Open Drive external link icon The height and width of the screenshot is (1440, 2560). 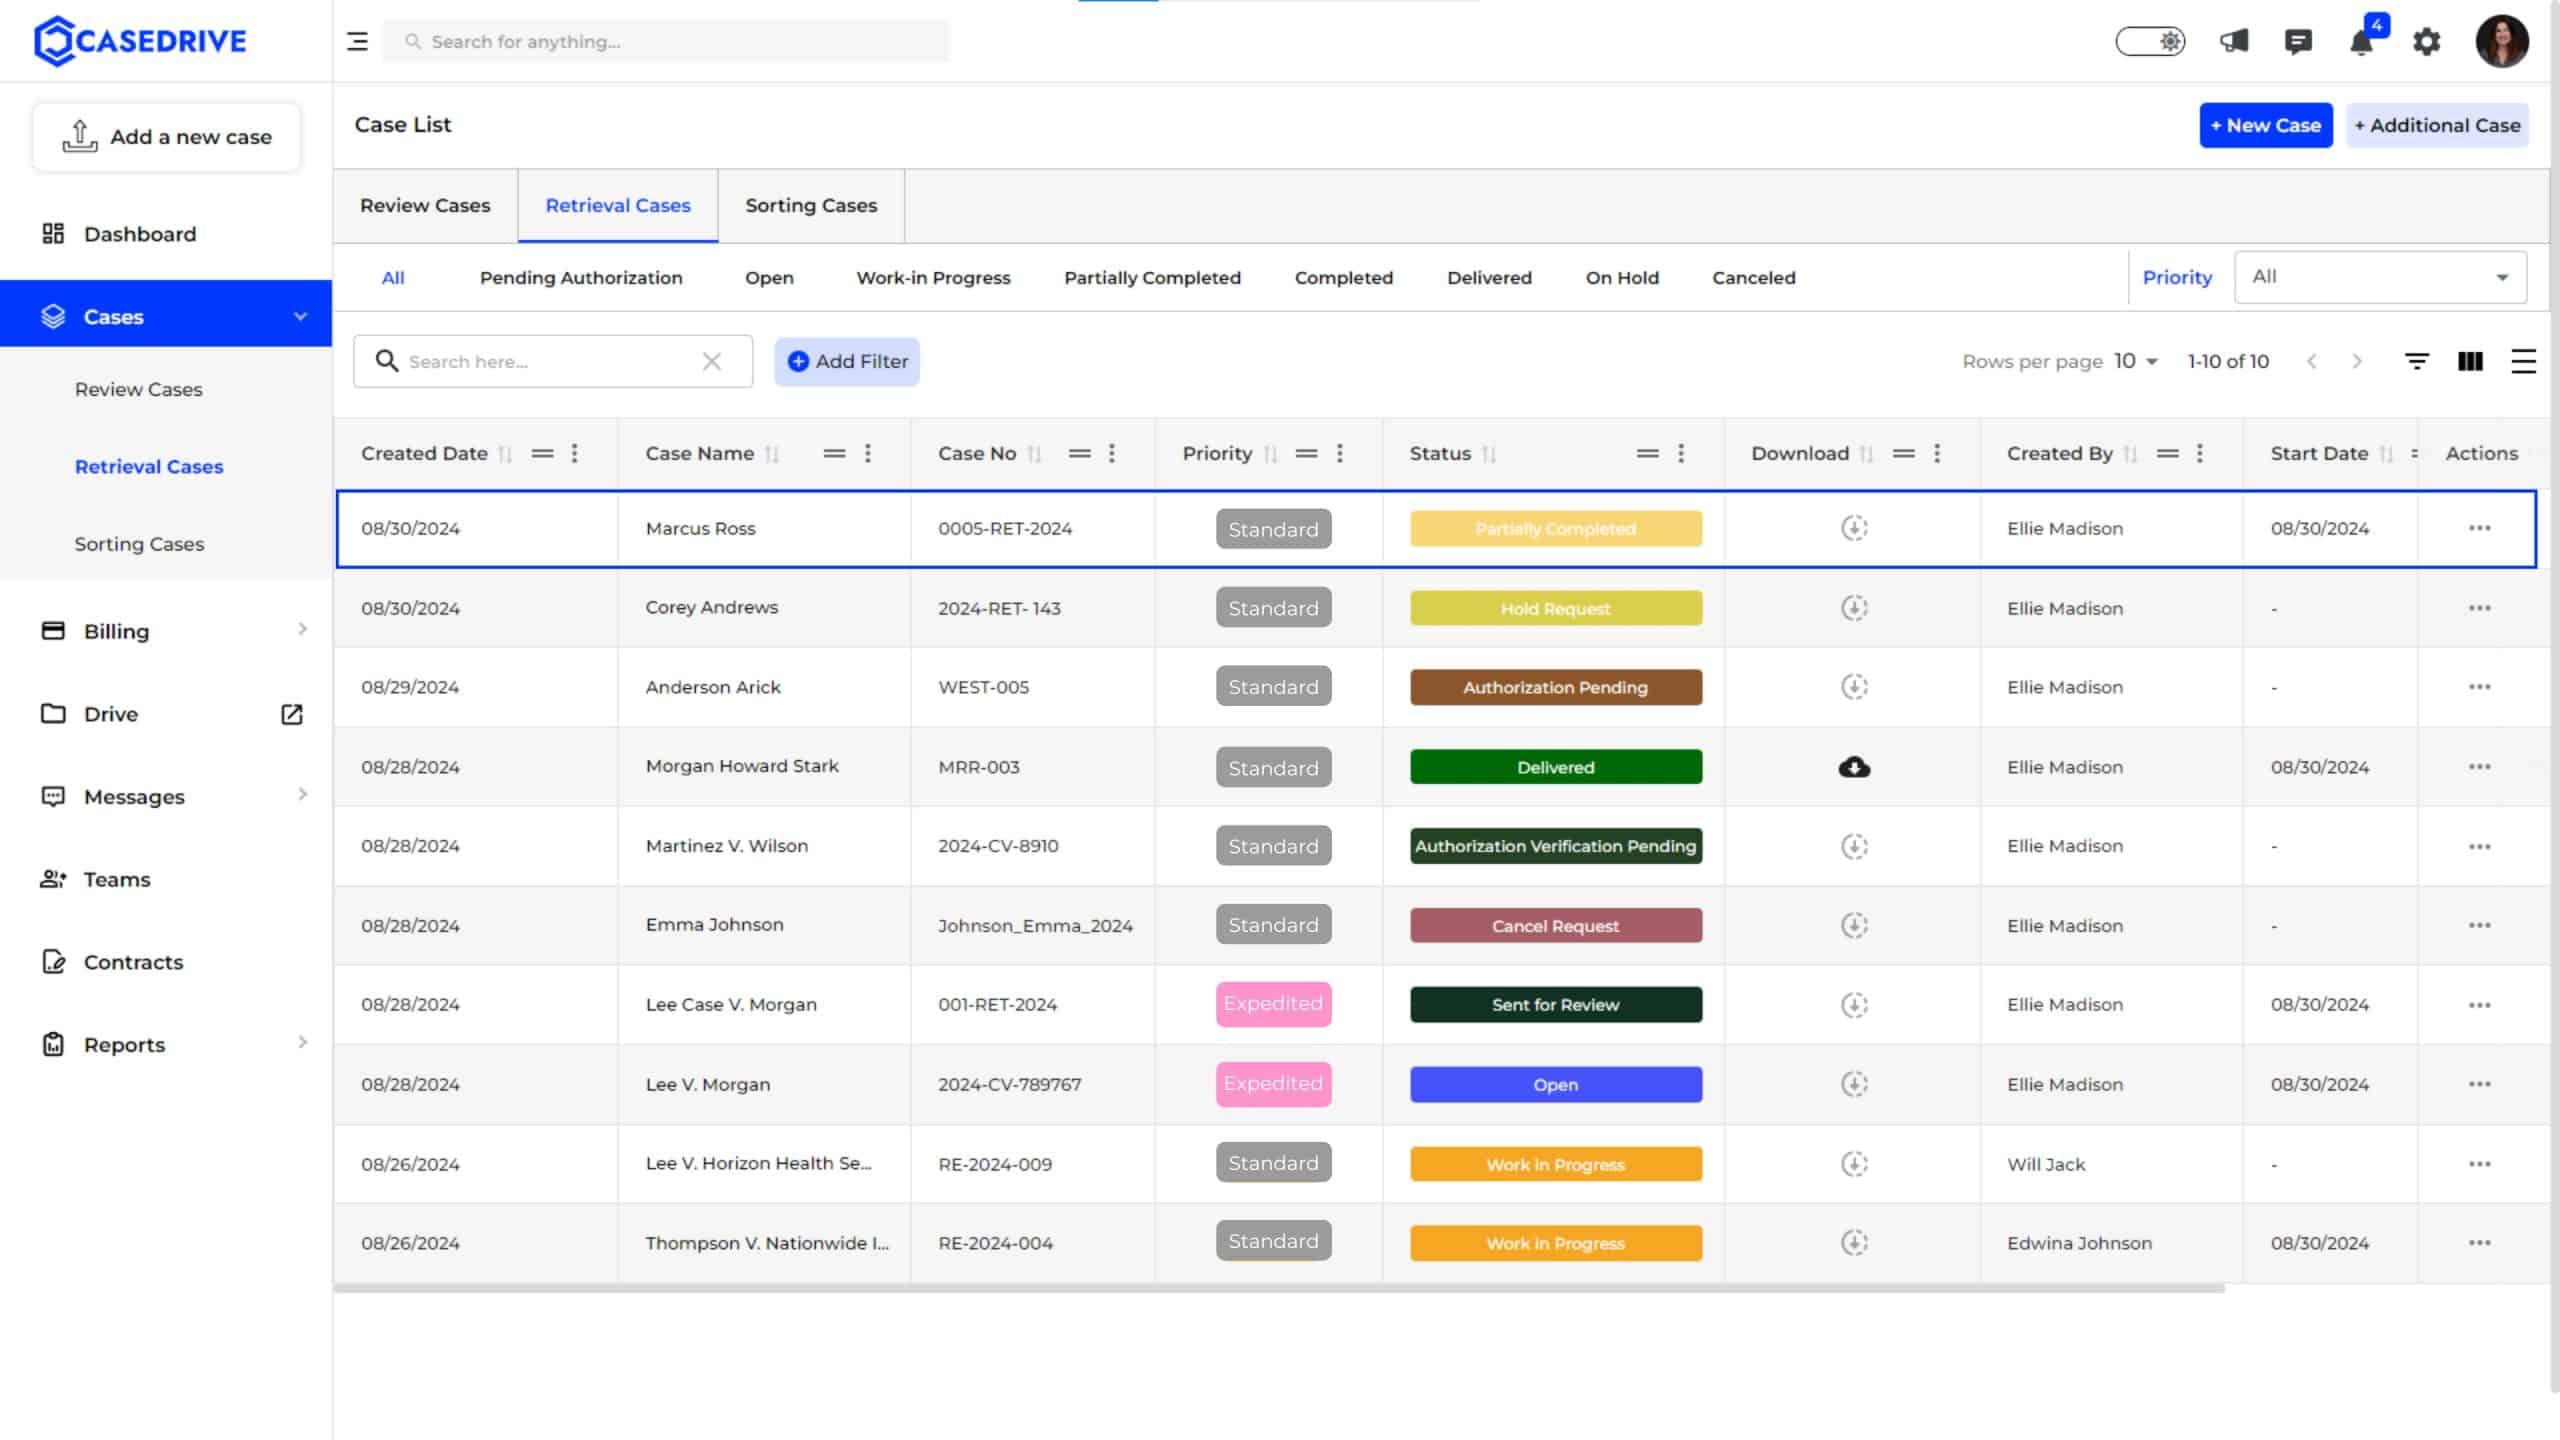pyautogui.click(x=291, y=713)
